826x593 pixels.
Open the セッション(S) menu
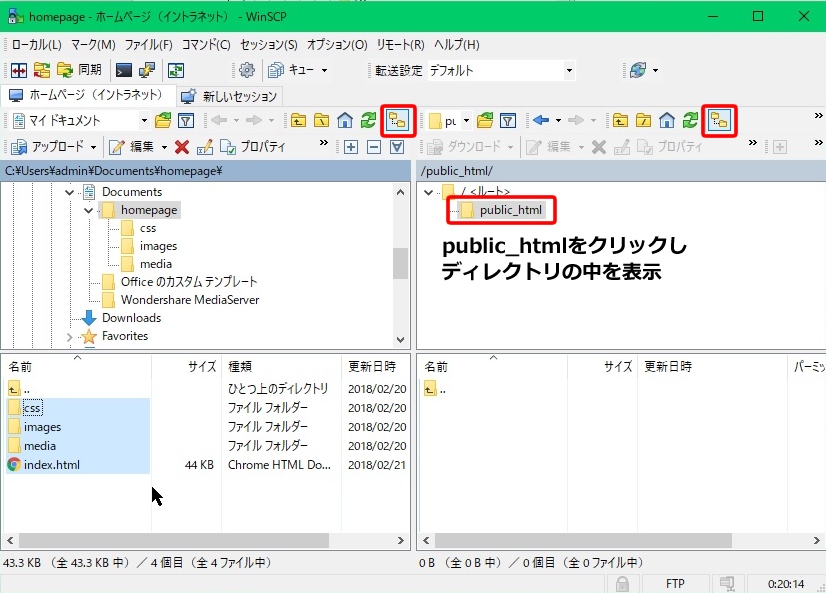(x=269, y=45)
